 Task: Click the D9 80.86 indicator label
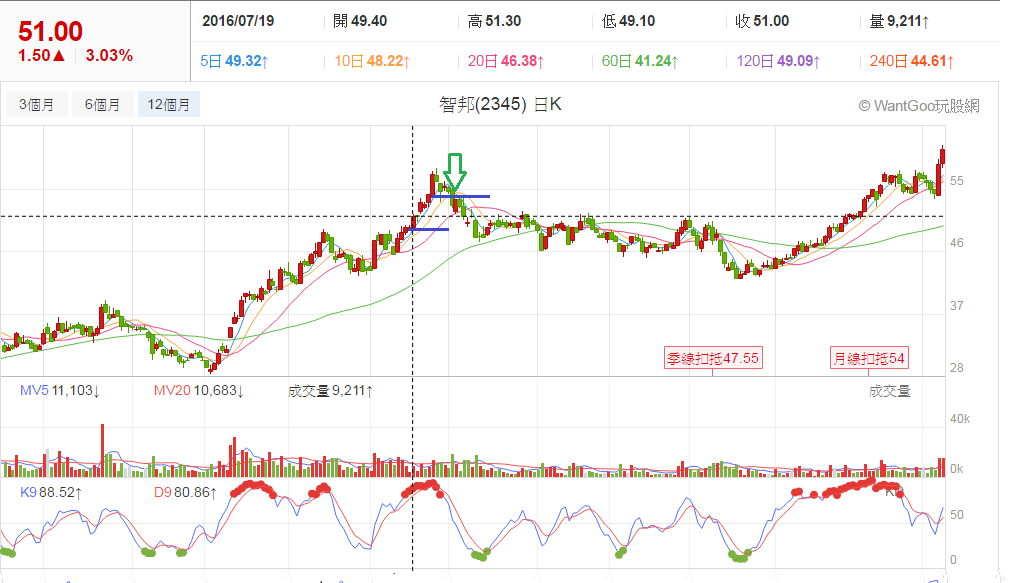[x=186, y=493]
